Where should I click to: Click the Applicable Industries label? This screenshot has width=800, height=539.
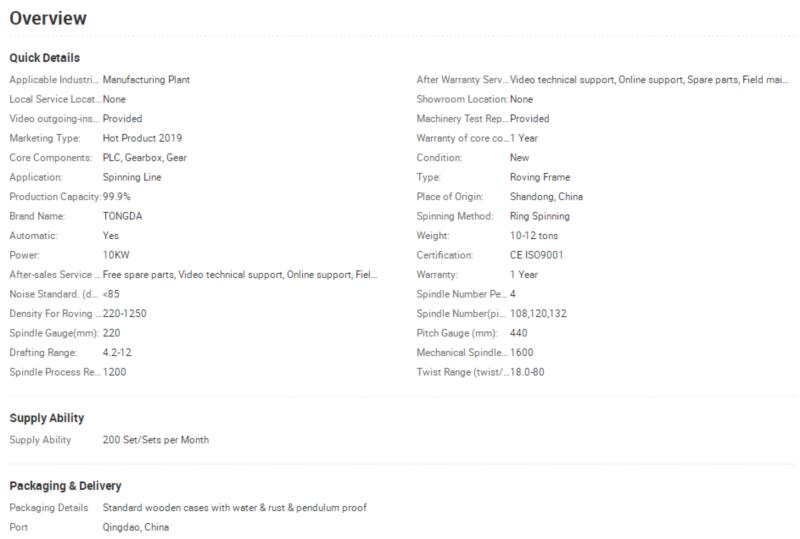pyautogui.click(x=54, y=80)
